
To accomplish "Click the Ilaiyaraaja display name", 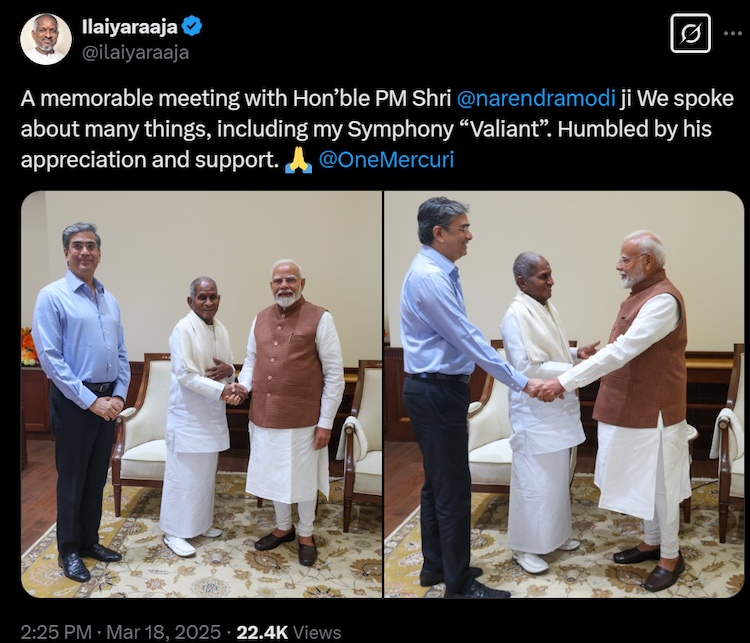I will coord(130,27).
